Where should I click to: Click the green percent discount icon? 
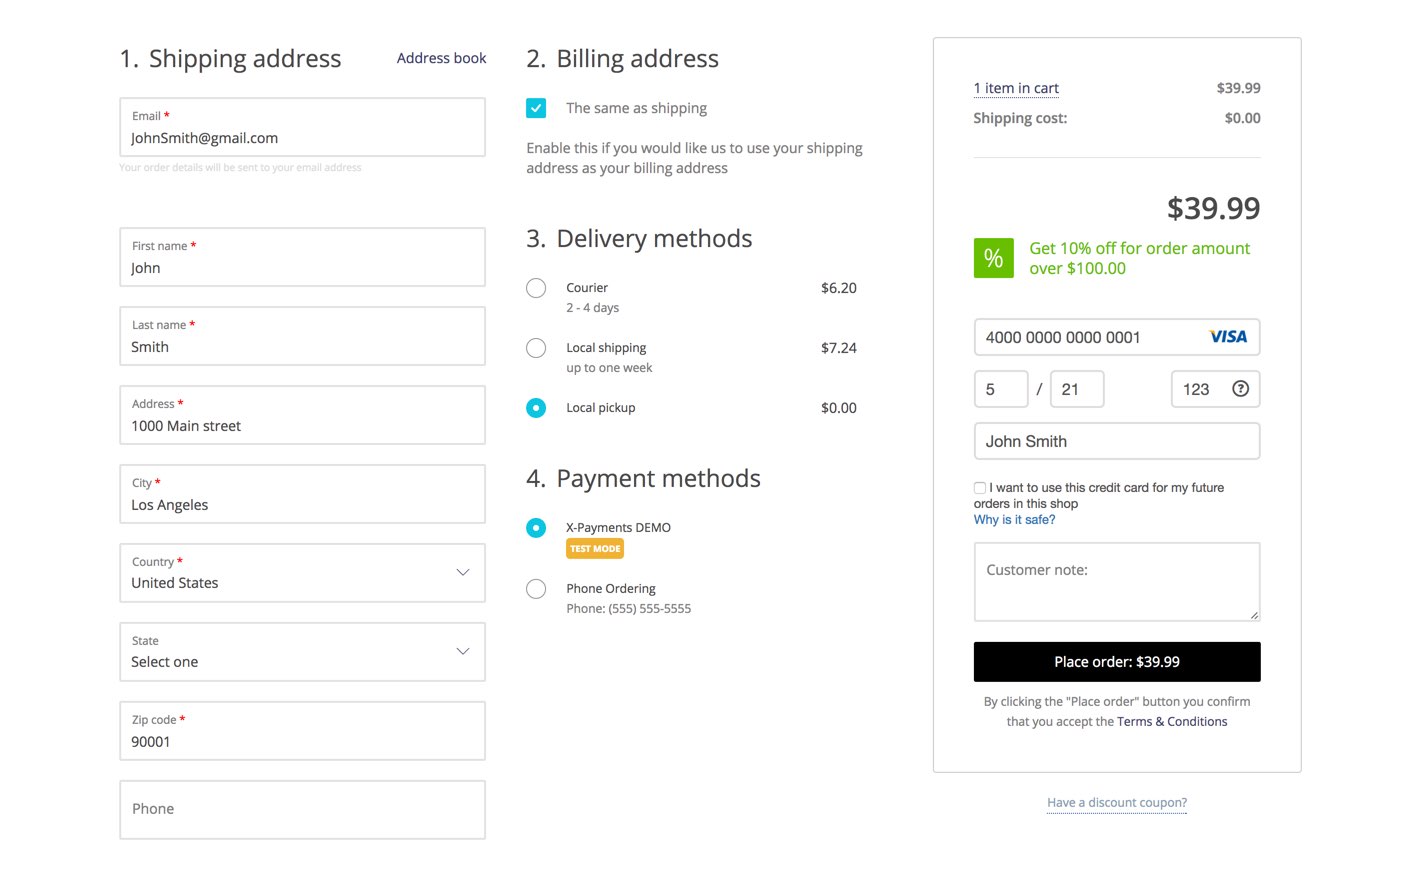coord(993,258)
